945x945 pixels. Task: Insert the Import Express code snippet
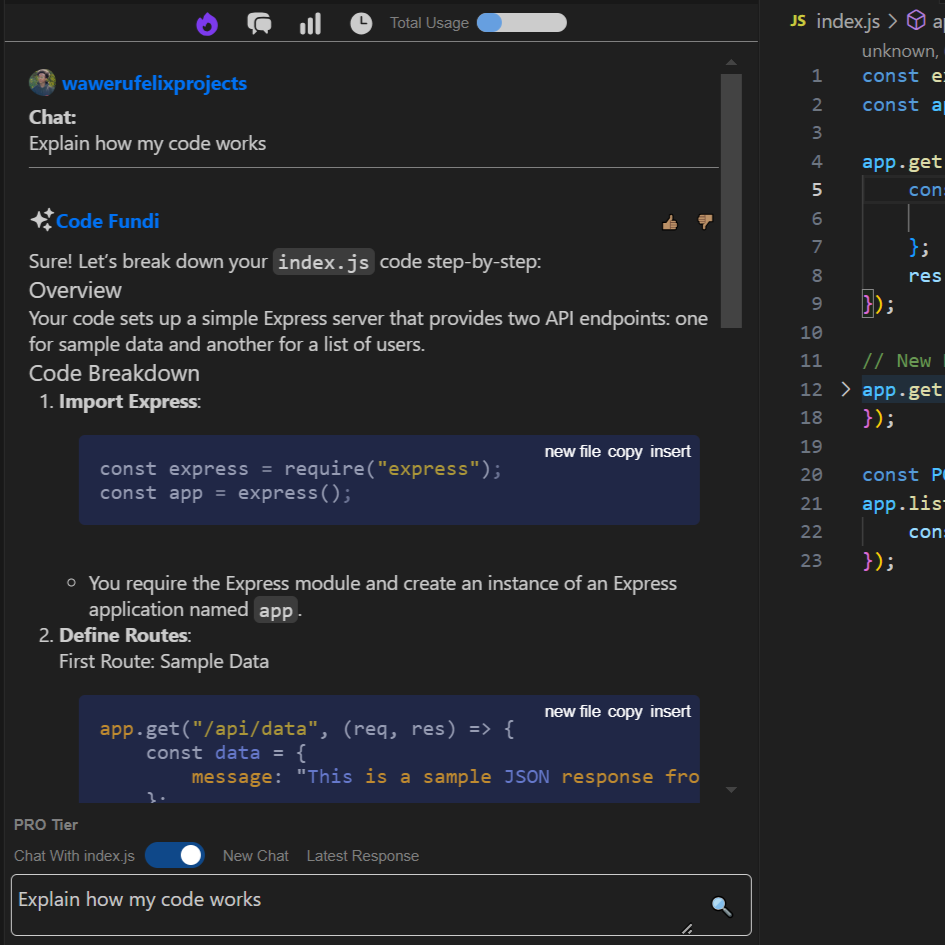click(670, 451)
